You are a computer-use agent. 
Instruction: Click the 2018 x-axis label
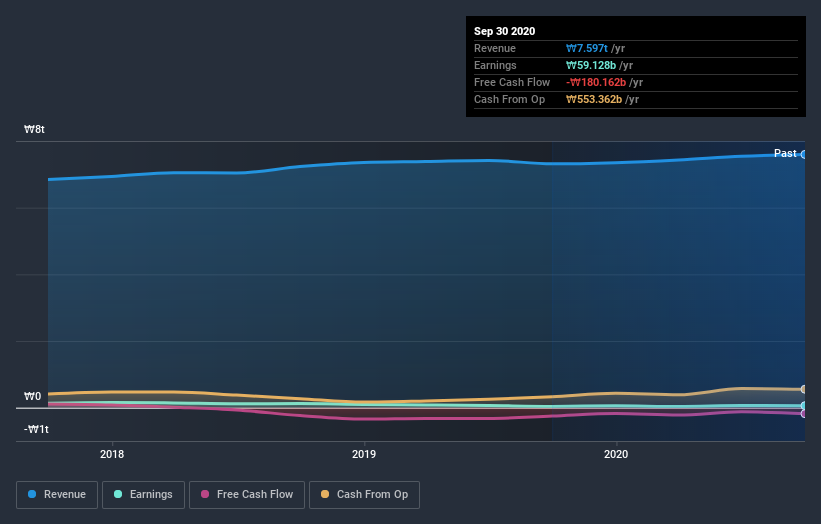pyautogui.click(x=112, y=454)
